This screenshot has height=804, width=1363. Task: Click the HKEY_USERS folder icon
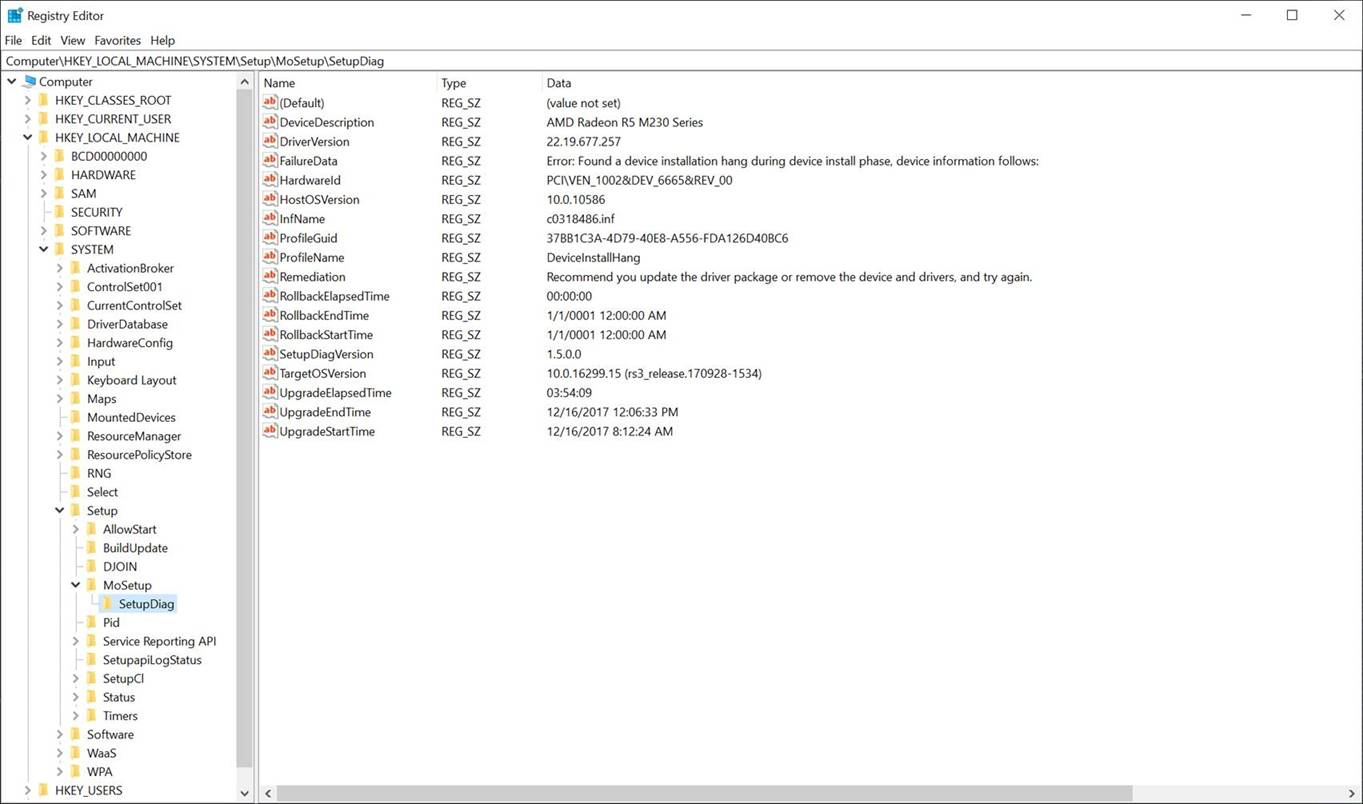coord(43,790)
